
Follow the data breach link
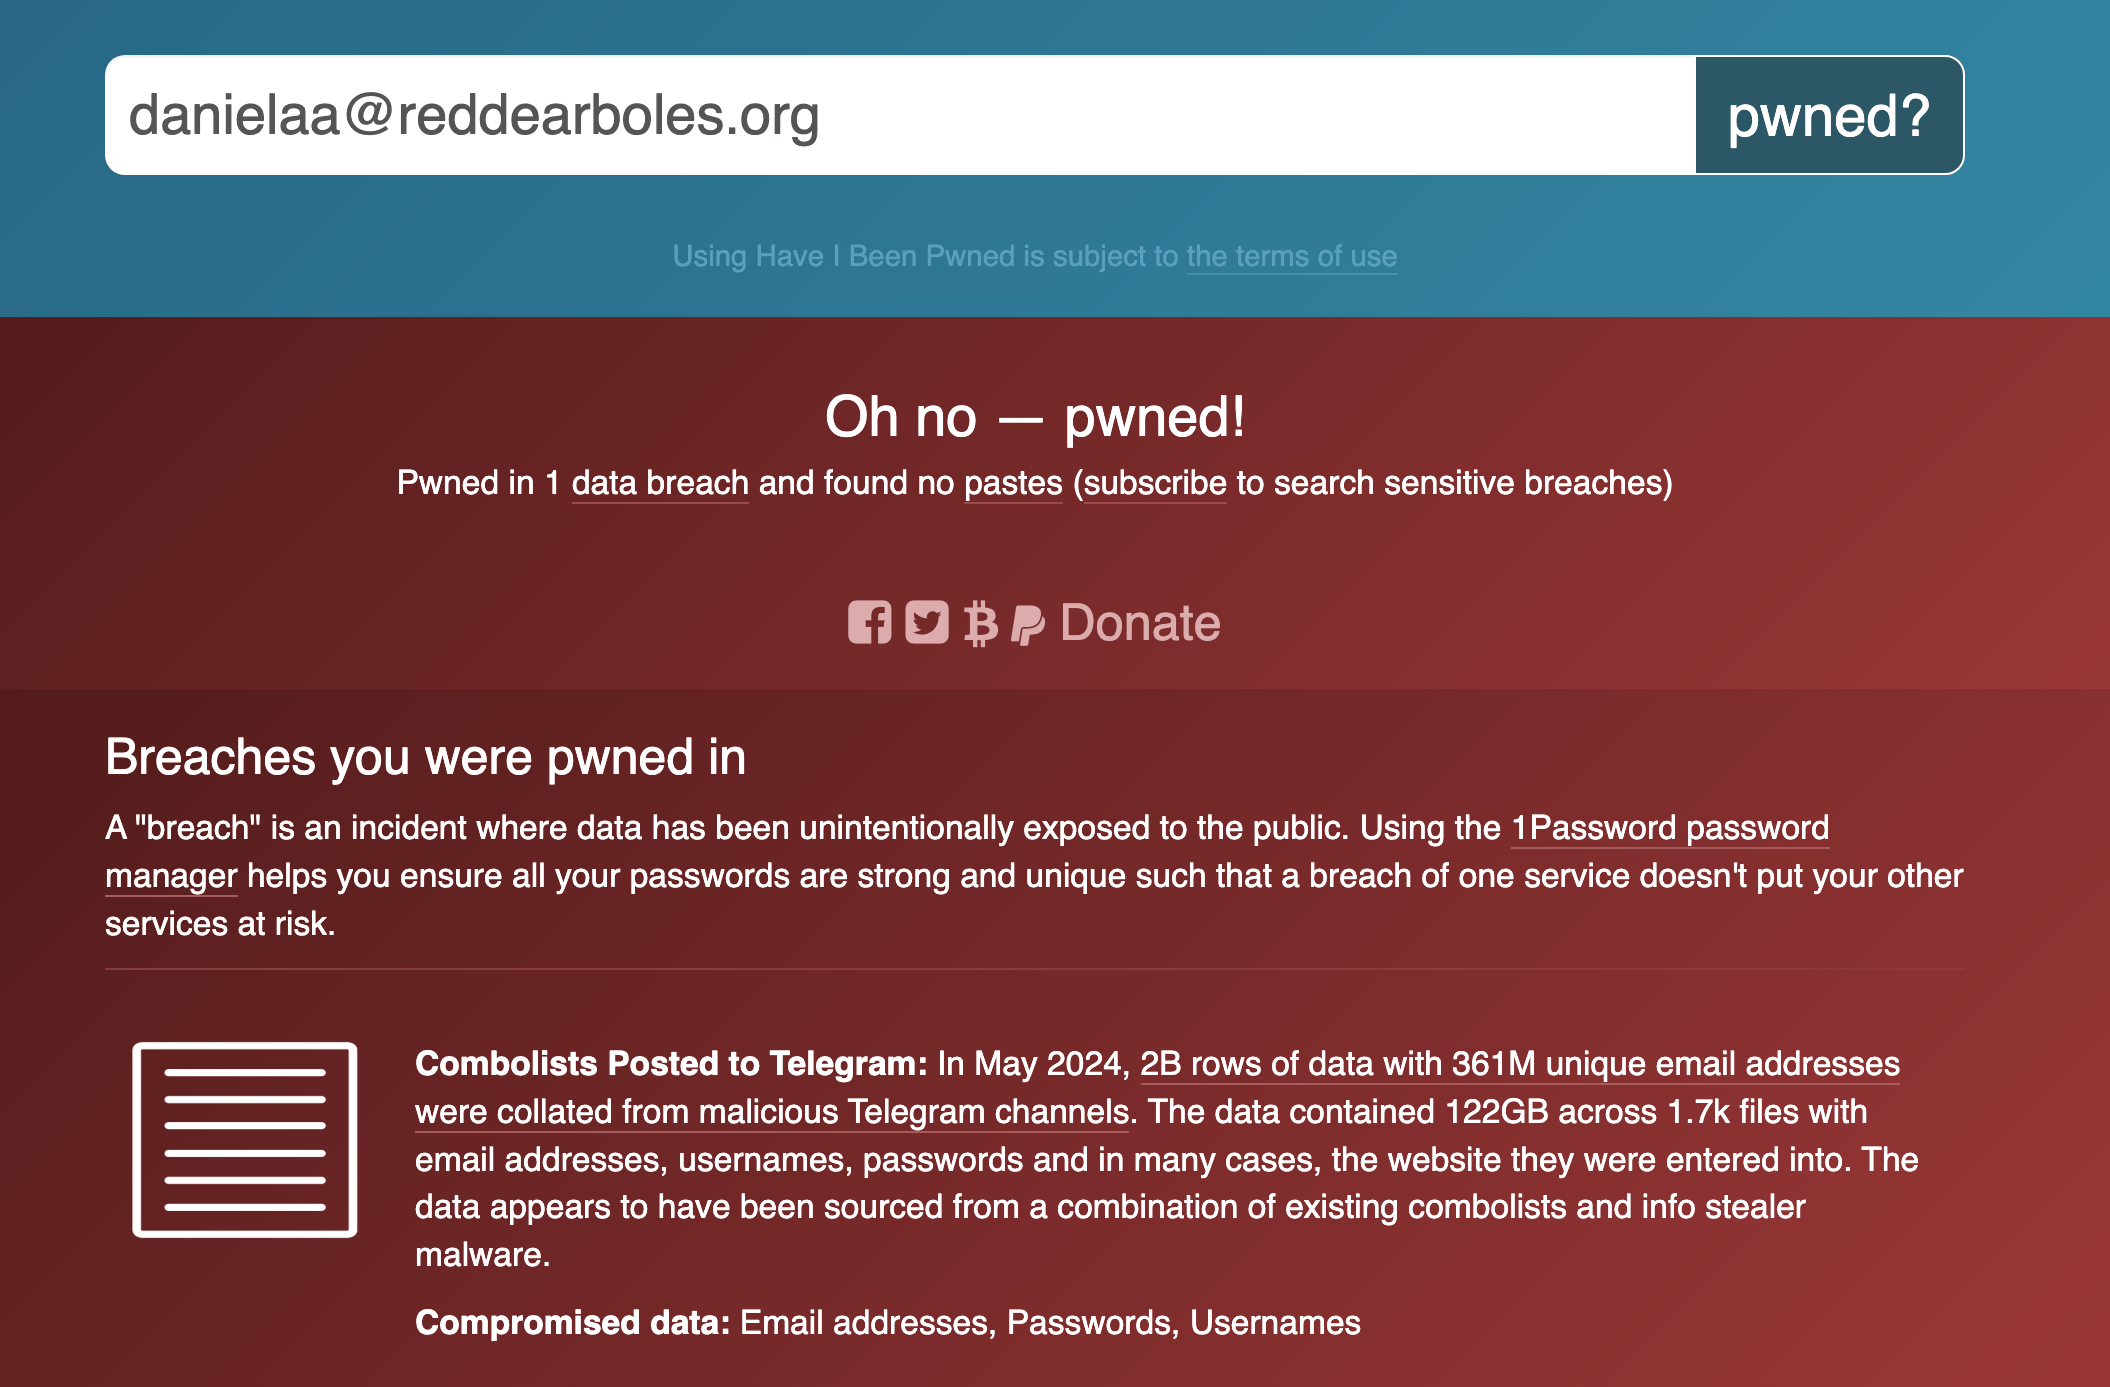coord(660,483)
